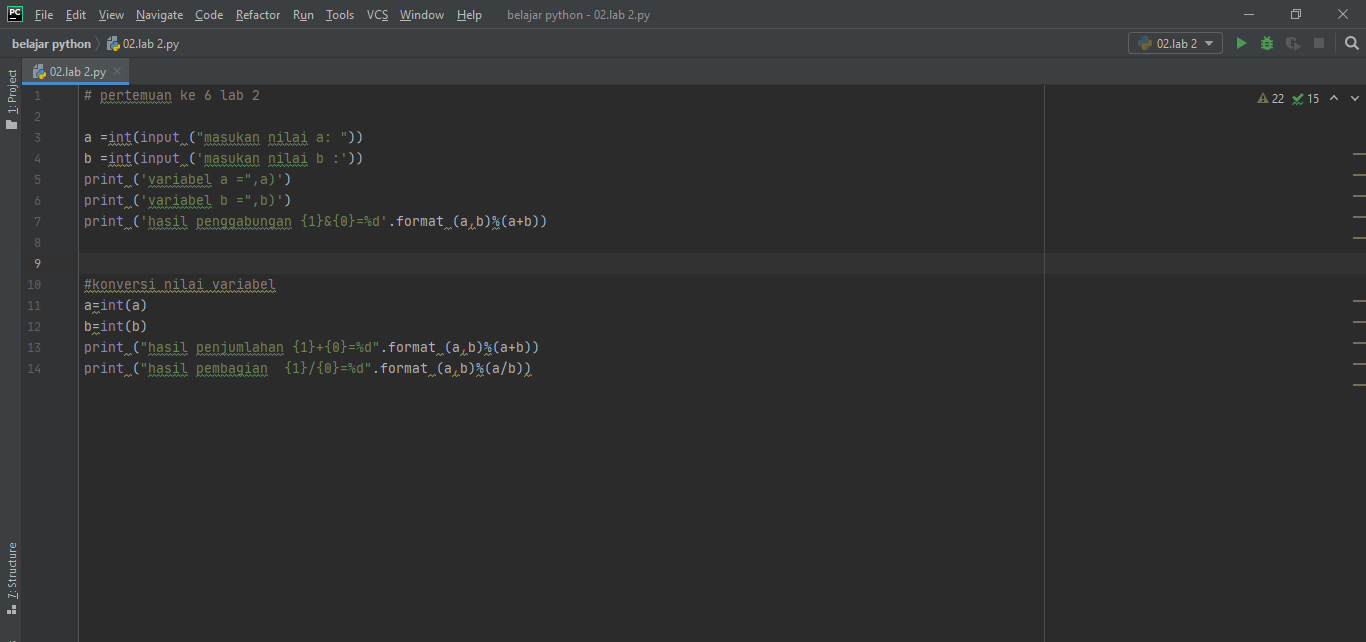Run the script with coverage
The image size is (1366, 642).
(1292, 43)
